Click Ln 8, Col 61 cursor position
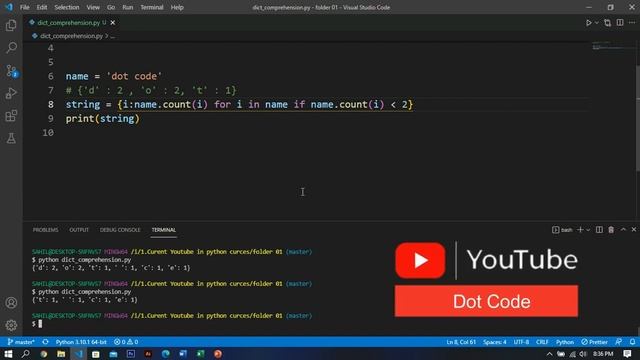The height and width of the screenshot is (360, 640). click(461, 342)
